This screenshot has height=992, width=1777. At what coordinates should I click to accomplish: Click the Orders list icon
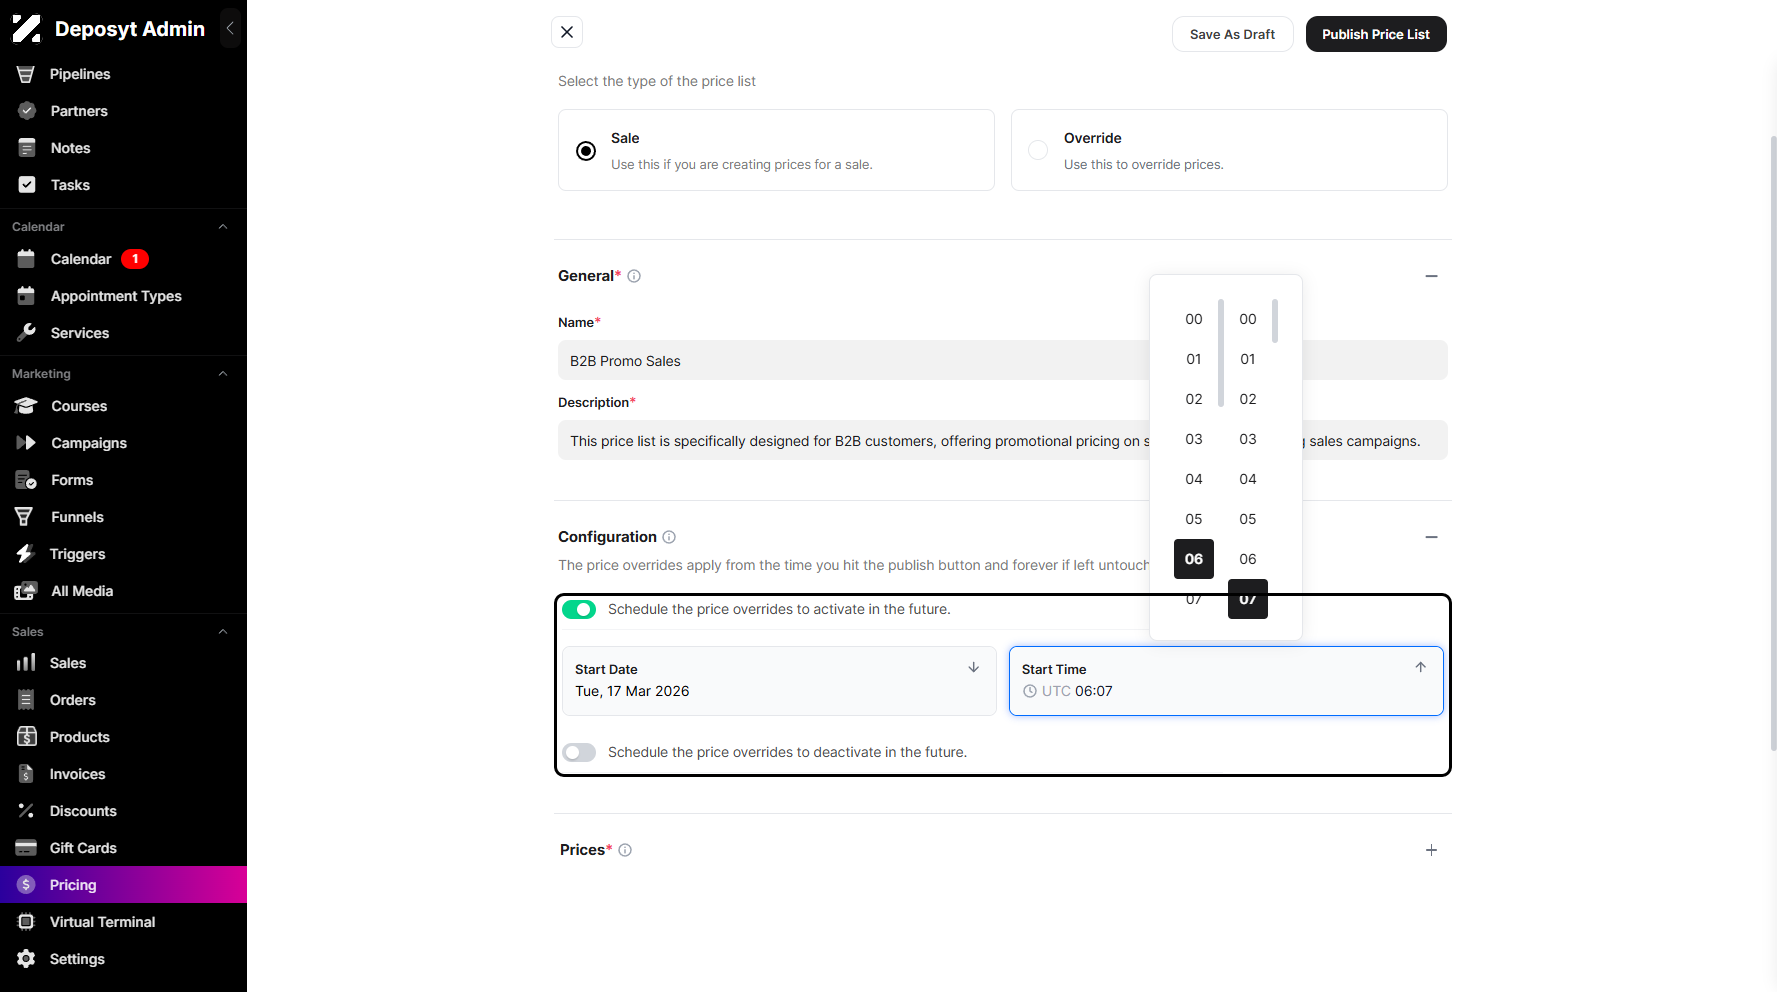point(26,700)
